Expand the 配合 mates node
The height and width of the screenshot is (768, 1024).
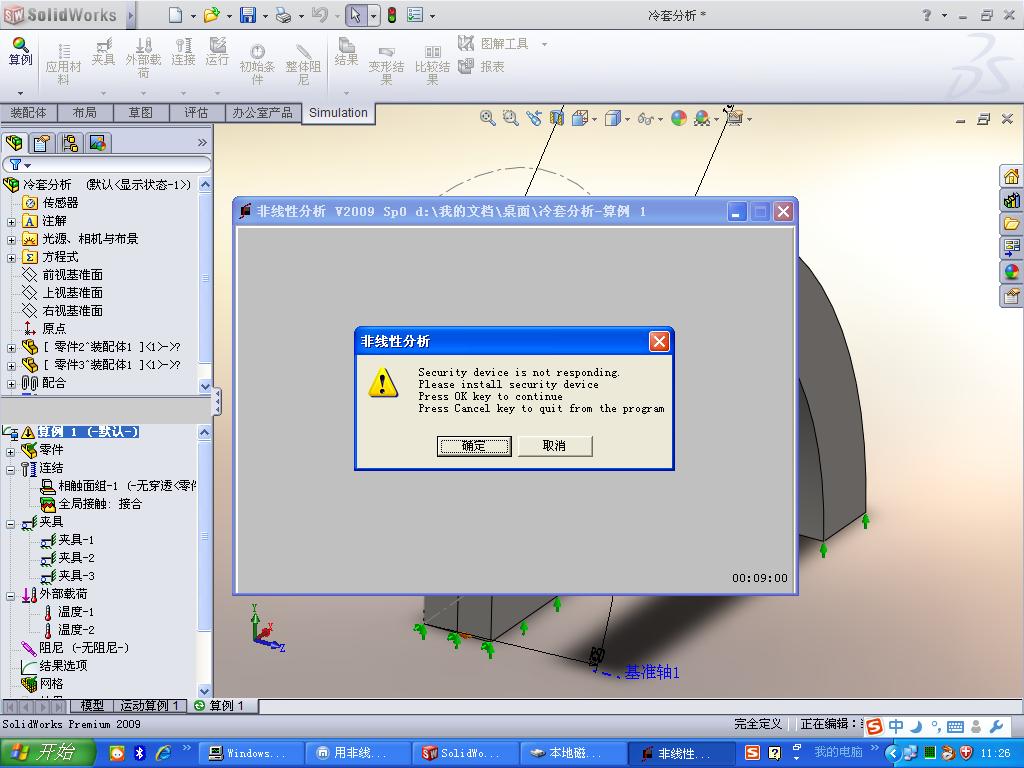click(11, 383)
